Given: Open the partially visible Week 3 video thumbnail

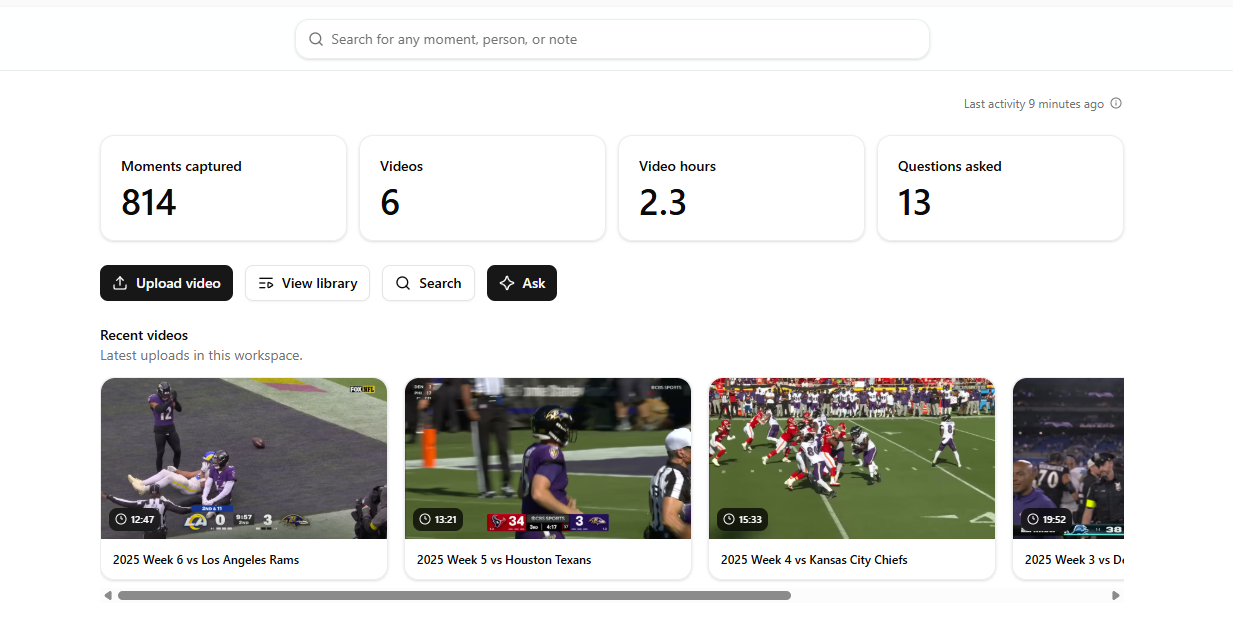Looking at the screenshot, I should tap(1068, 458).
